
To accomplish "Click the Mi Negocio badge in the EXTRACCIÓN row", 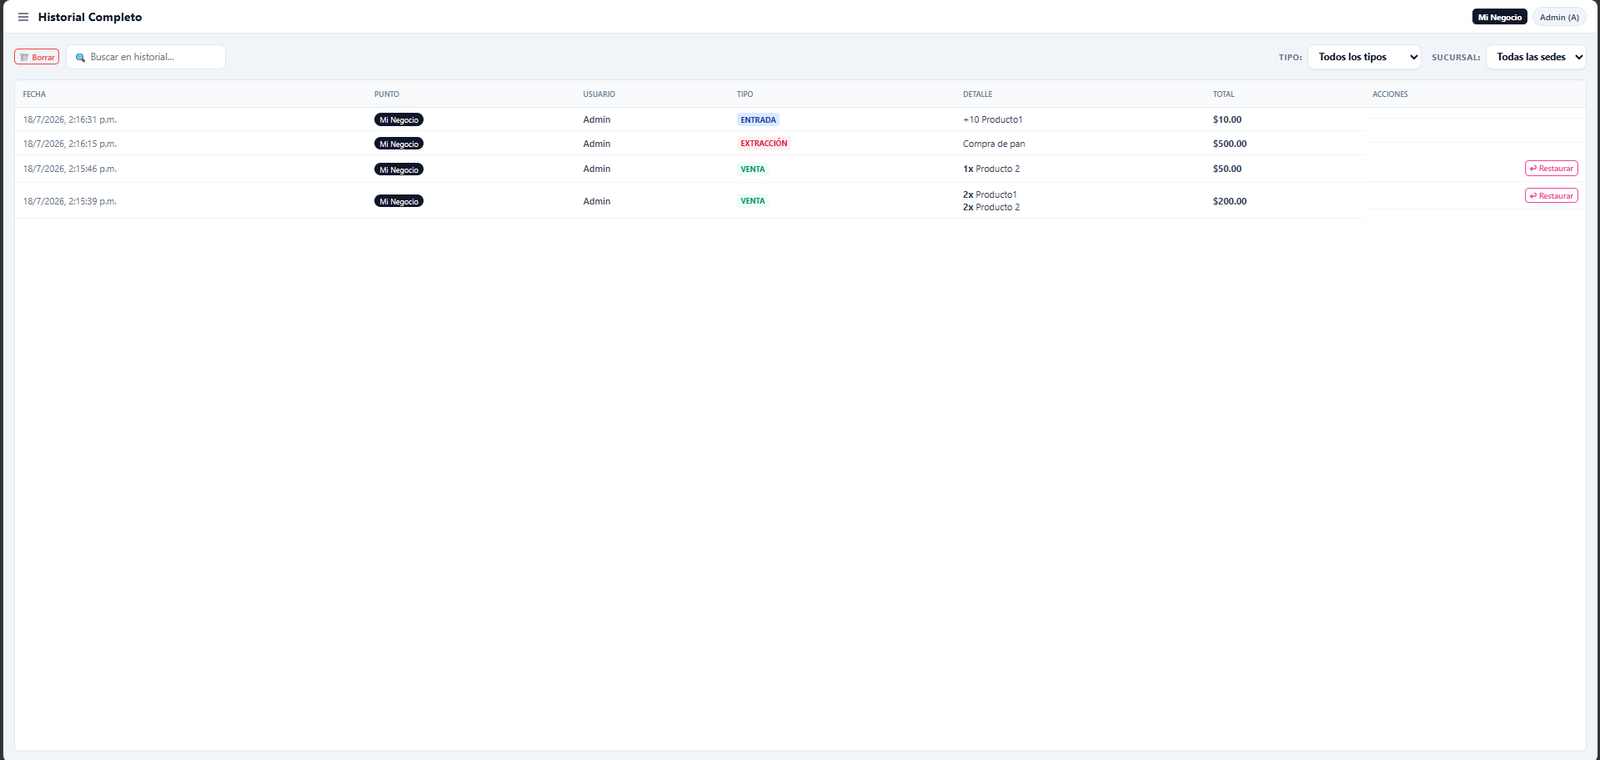I will pos(399,144).
